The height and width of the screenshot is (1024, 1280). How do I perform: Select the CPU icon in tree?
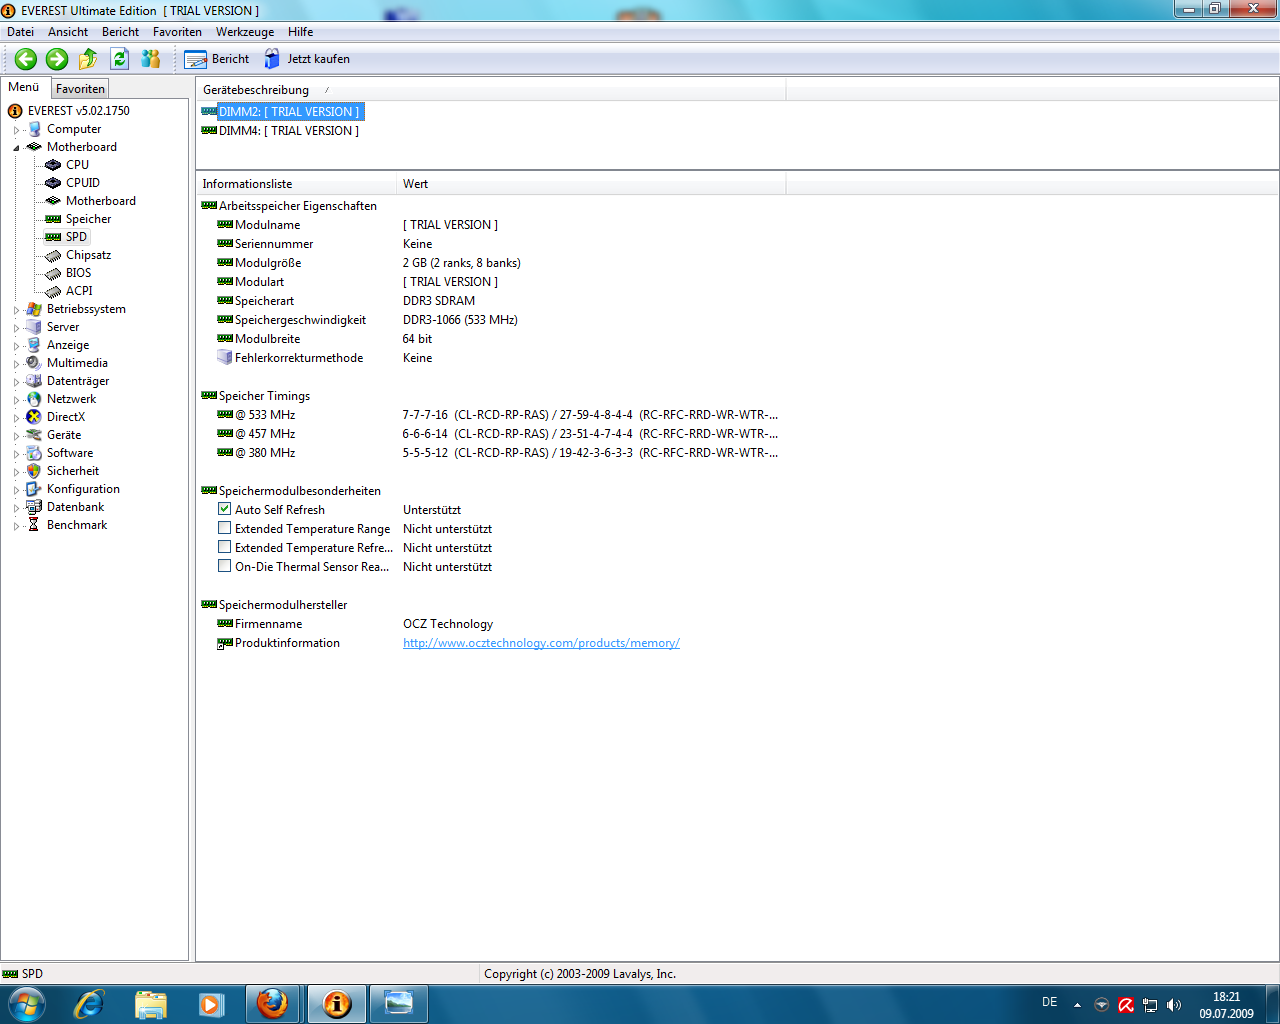click(53, 165)
